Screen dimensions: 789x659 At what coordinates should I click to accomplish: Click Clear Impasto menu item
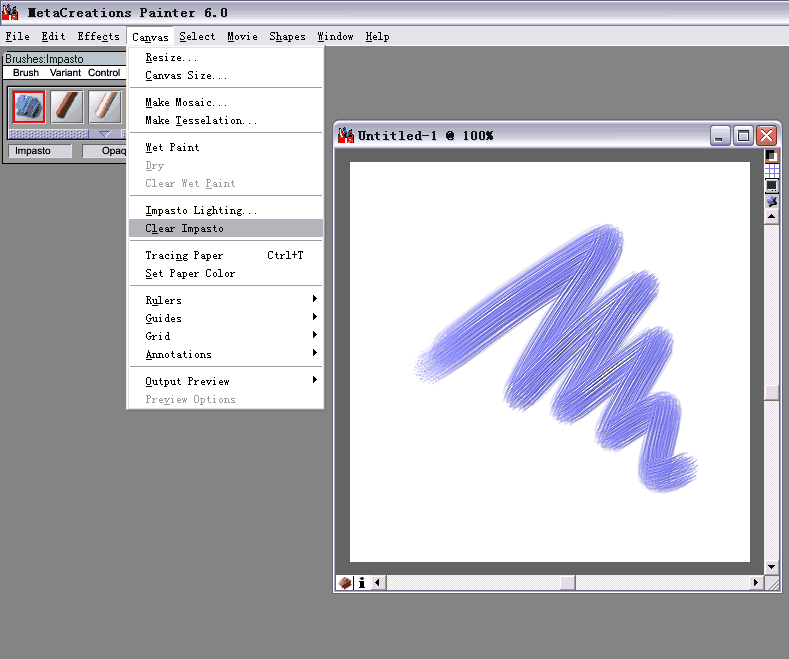(x=225, y=228)
